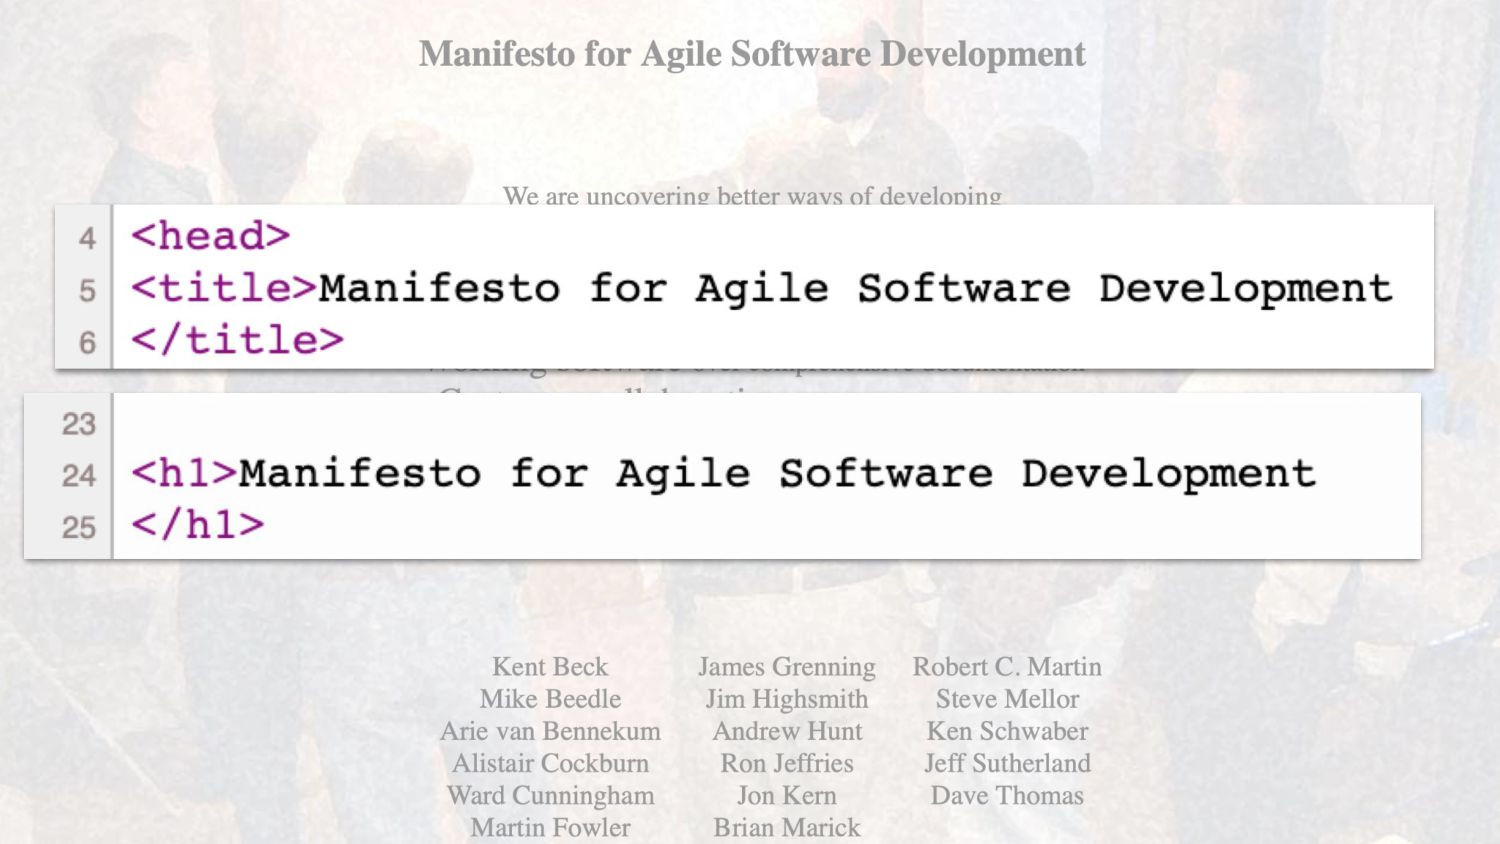The image size is (1500, 844).
Task: Click line number 5 in the gutter
Action: pos(88,290)
